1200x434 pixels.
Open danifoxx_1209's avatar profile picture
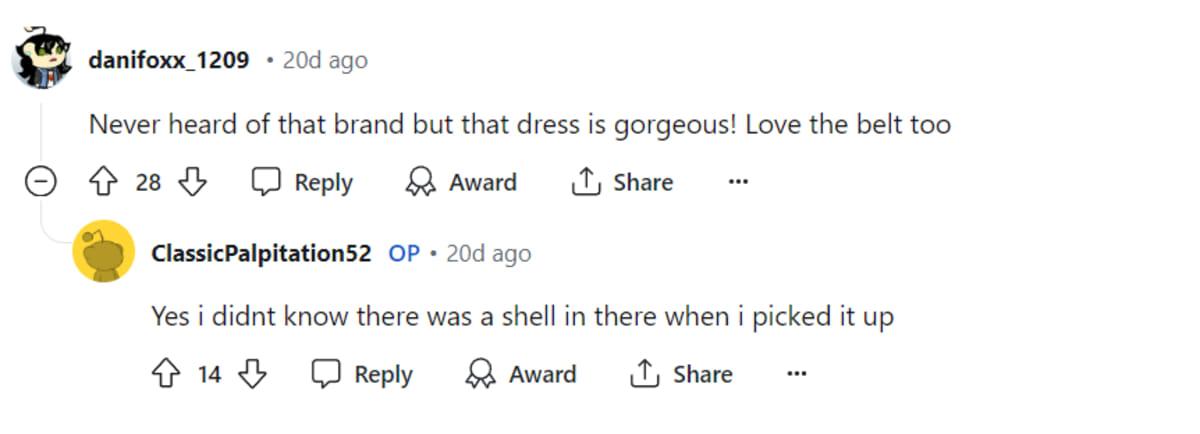coord(42,59)
